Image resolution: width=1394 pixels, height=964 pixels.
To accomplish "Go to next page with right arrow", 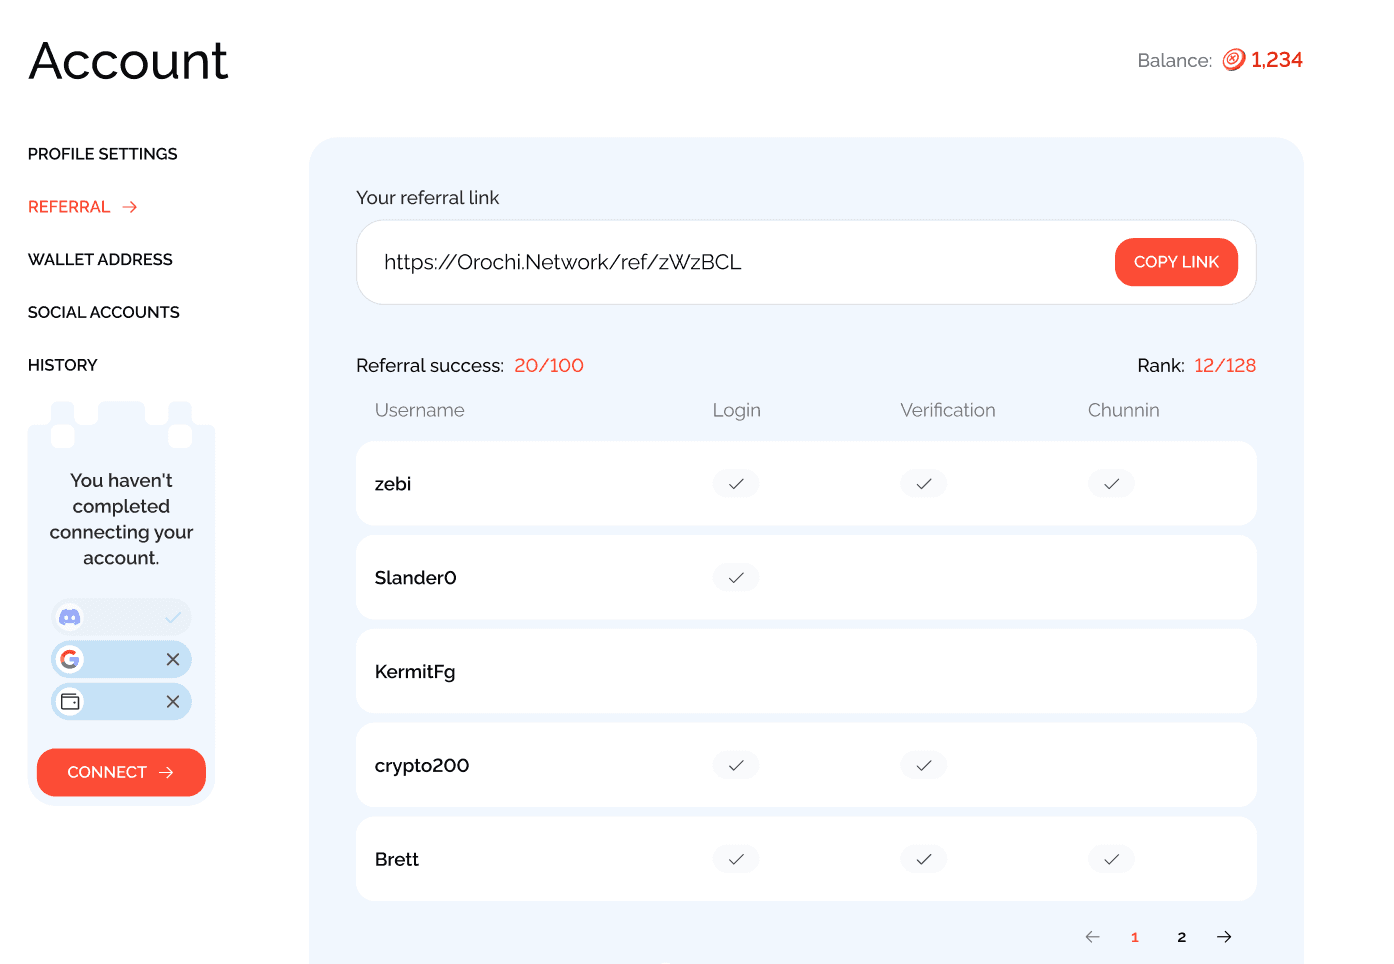I will coord(1224,937).
